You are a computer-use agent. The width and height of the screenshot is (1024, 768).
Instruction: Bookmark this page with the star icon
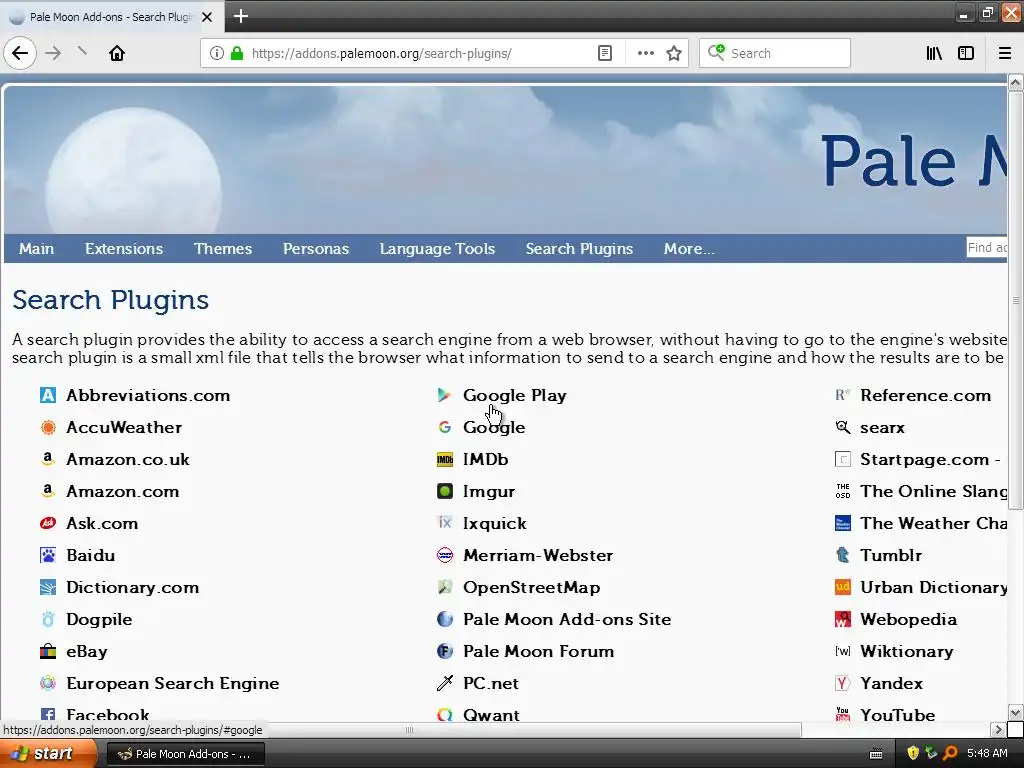[x=674, y=53]
